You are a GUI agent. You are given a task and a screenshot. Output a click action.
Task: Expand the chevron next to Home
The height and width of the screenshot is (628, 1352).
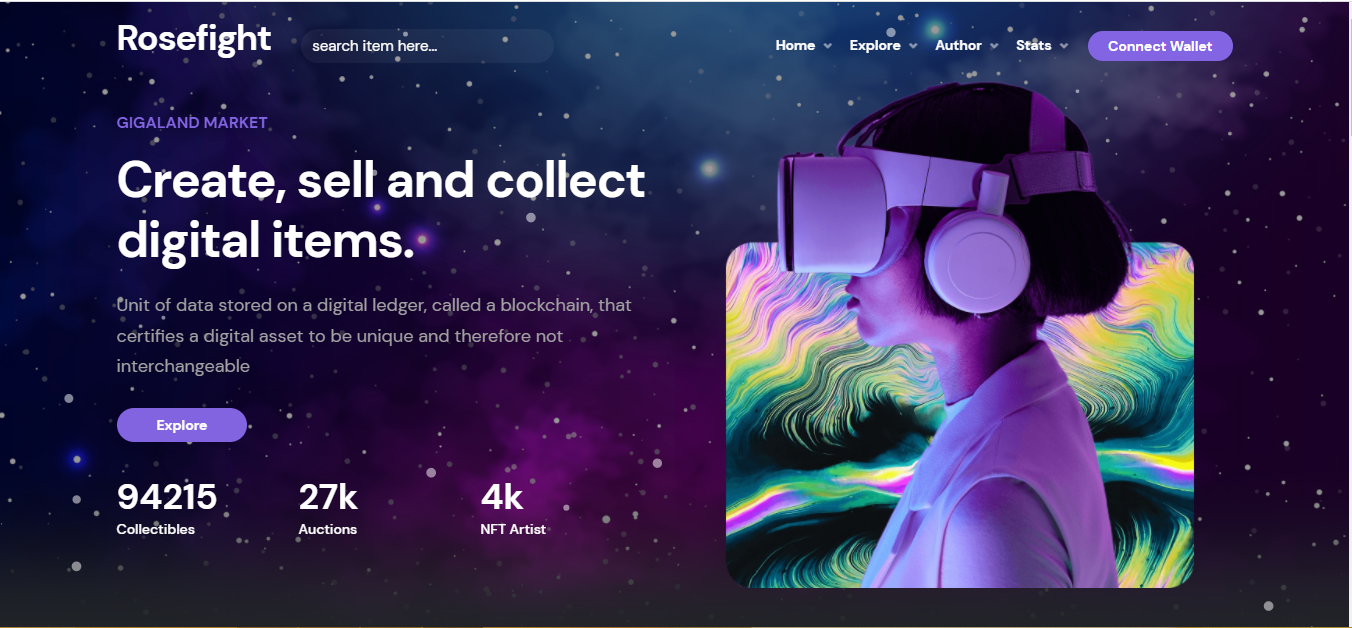(x=828, y=46)
